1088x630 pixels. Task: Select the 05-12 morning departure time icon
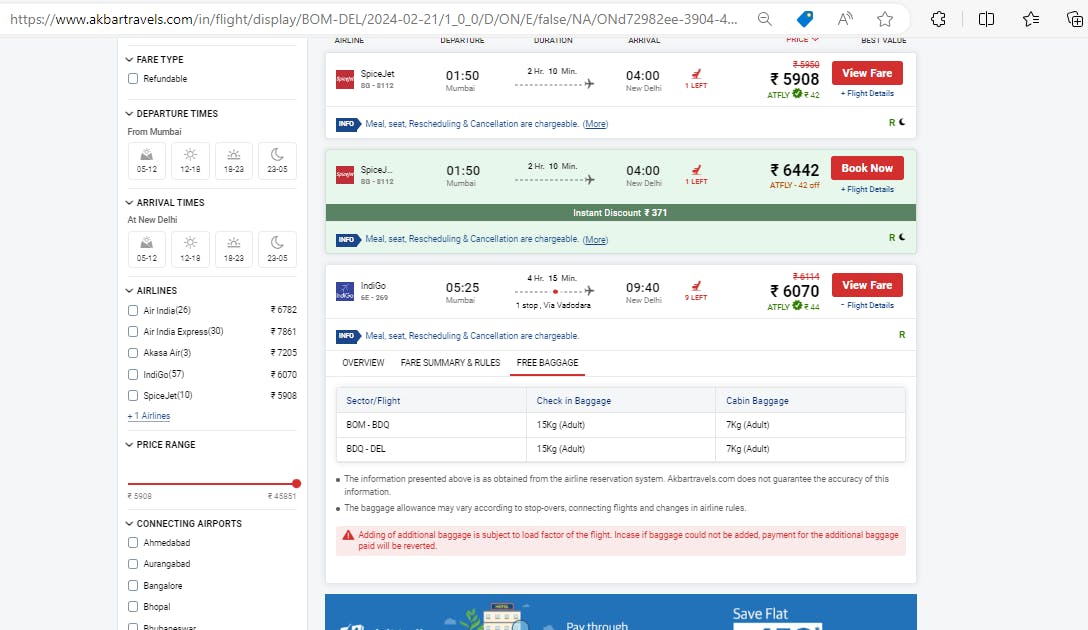tap(146, 160)
